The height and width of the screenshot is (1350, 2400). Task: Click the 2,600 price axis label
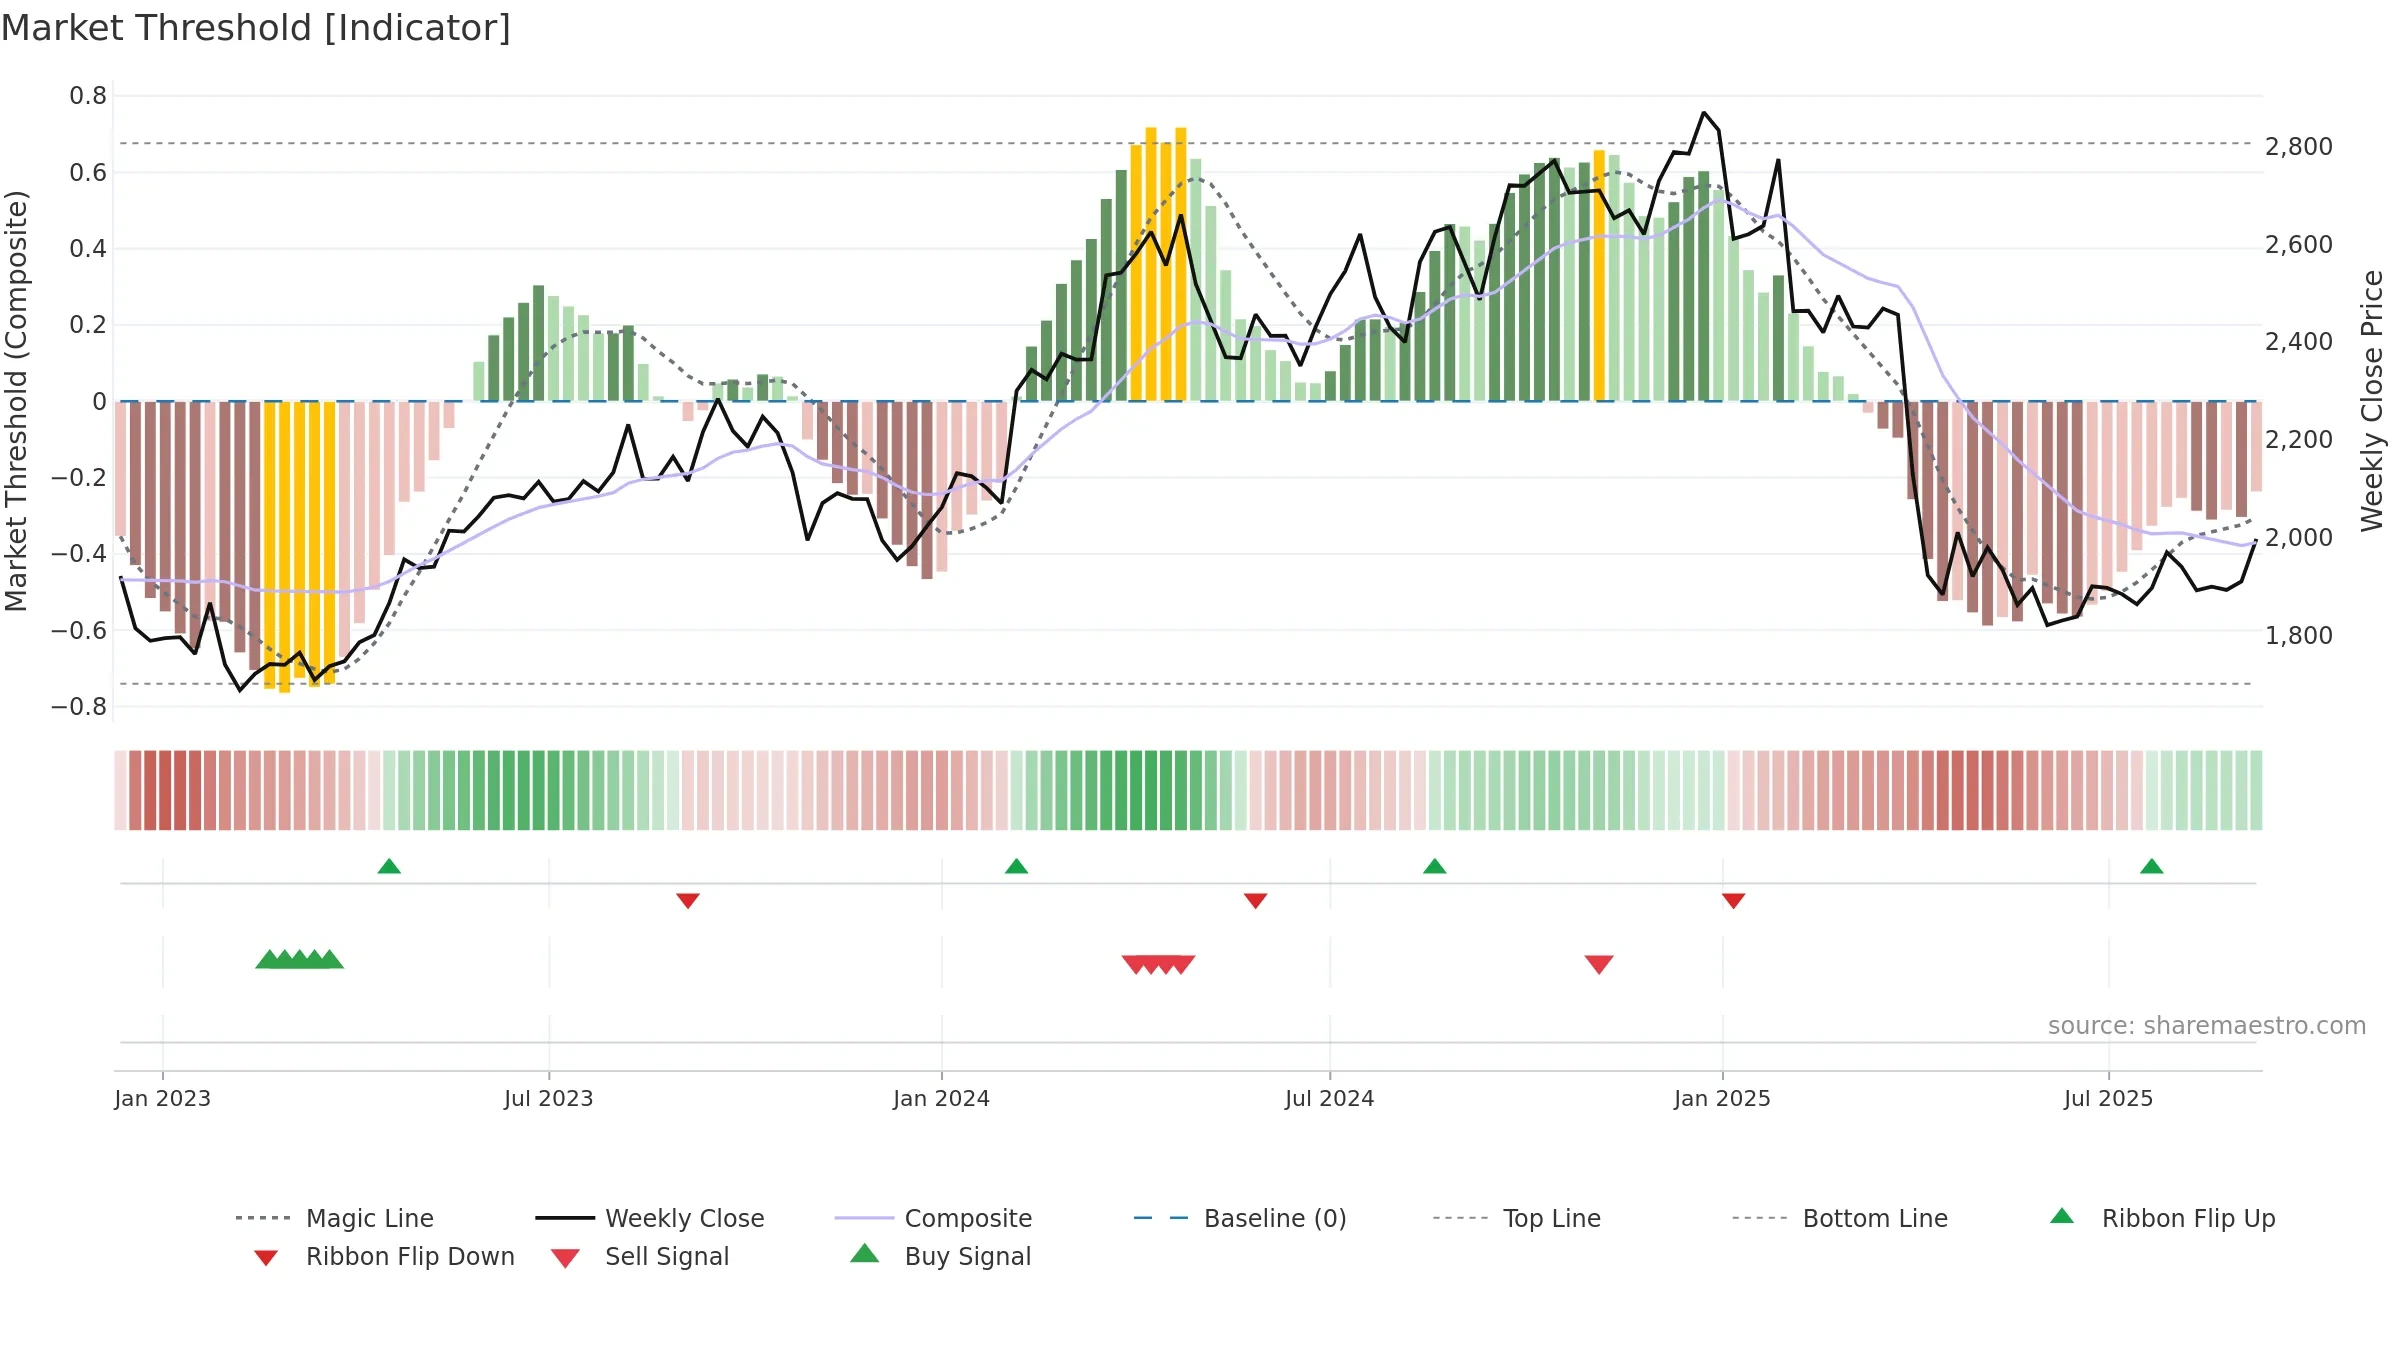click(2299, 245)
